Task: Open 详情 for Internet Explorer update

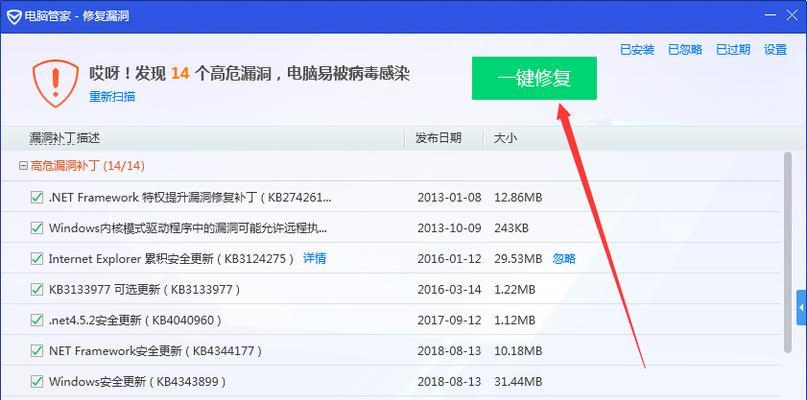Action: tap(314, 258)
